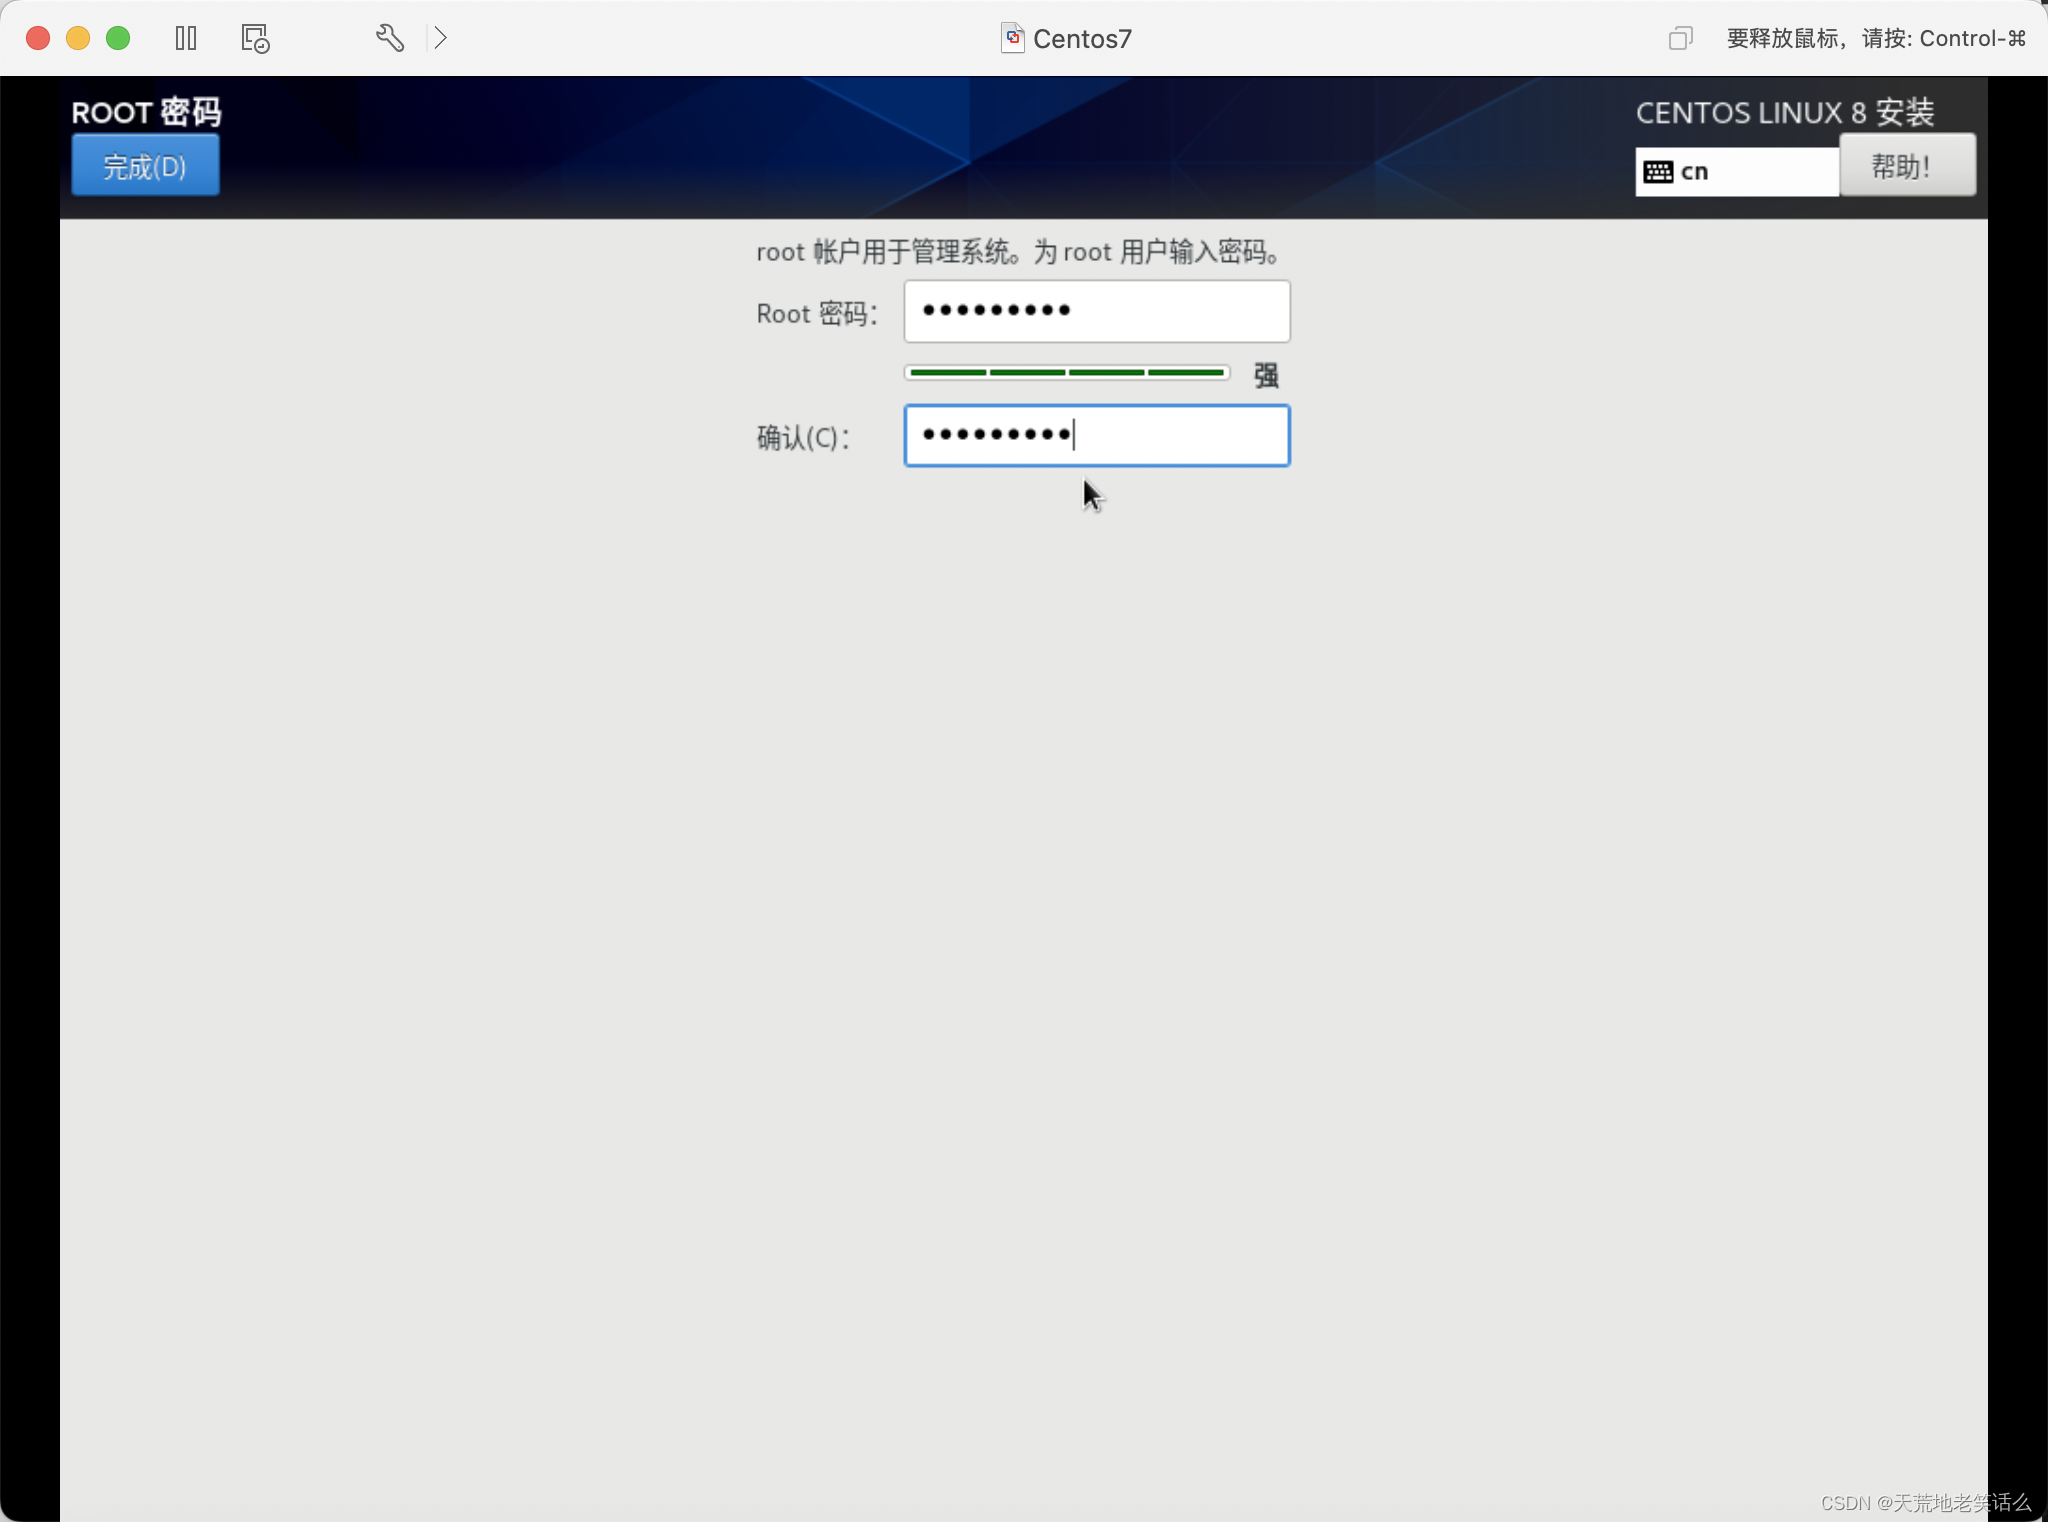Focus the Root 密码 password field
This screenshot has width=2048, height=1522.
(x=1096, y=311)
